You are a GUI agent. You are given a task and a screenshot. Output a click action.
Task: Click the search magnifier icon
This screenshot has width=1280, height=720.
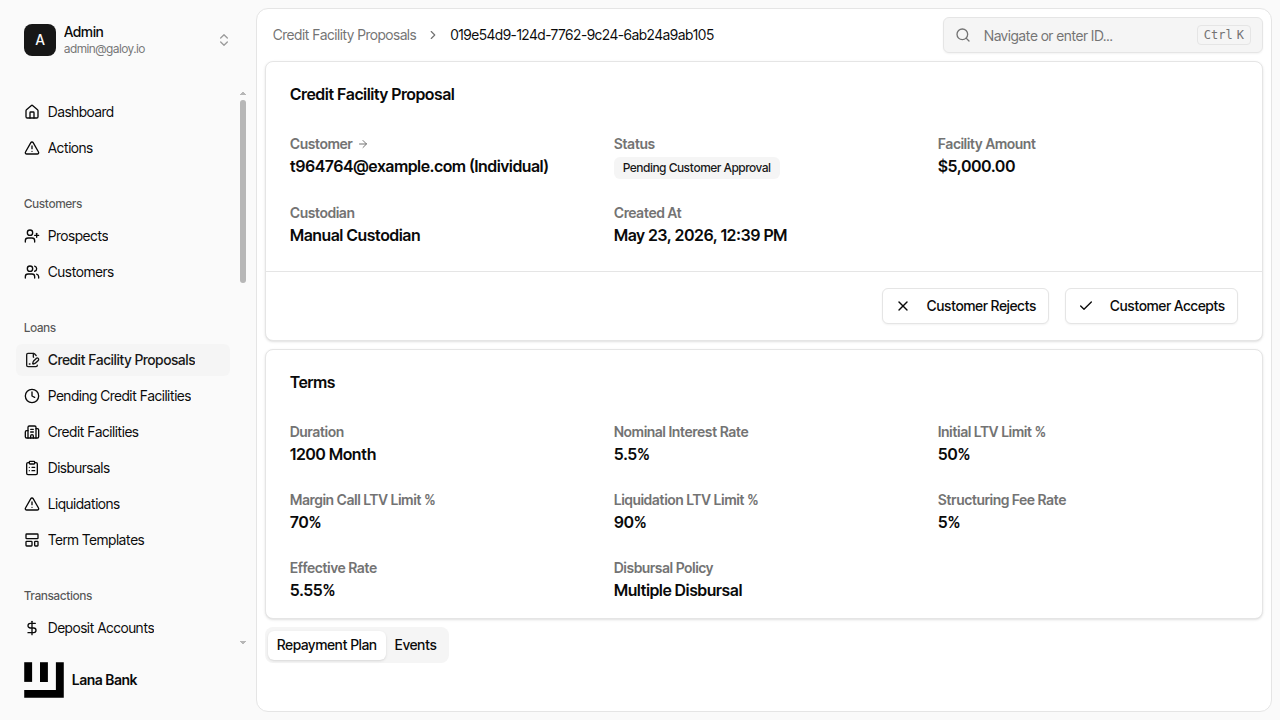pos(963,35)
